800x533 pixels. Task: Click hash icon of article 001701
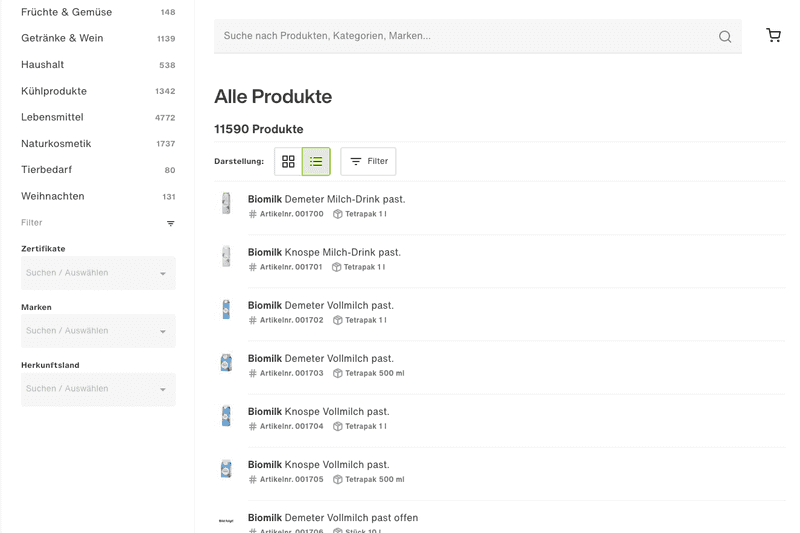253,267
